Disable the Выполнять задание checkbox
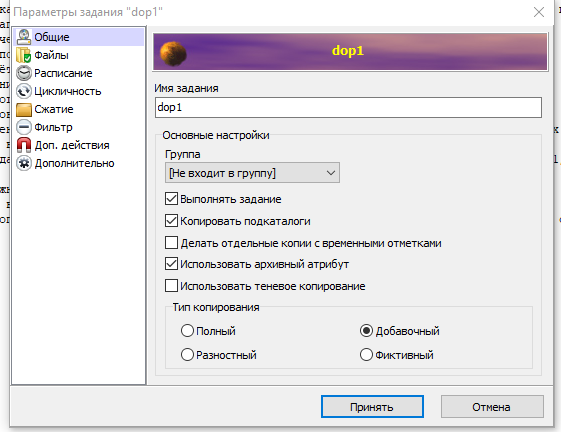Viewport: 561px width, 432px height. click(171, 199)
